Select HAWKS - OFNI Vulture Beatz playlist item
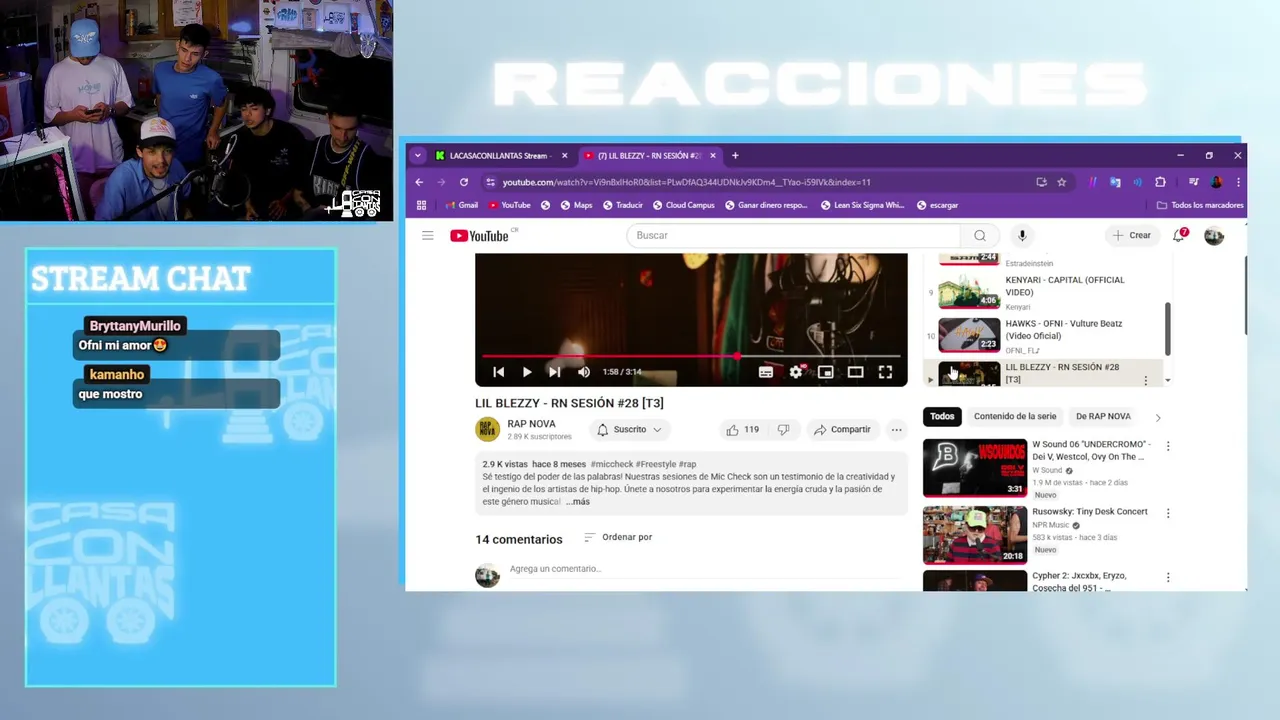 [x=1045, y=336]
